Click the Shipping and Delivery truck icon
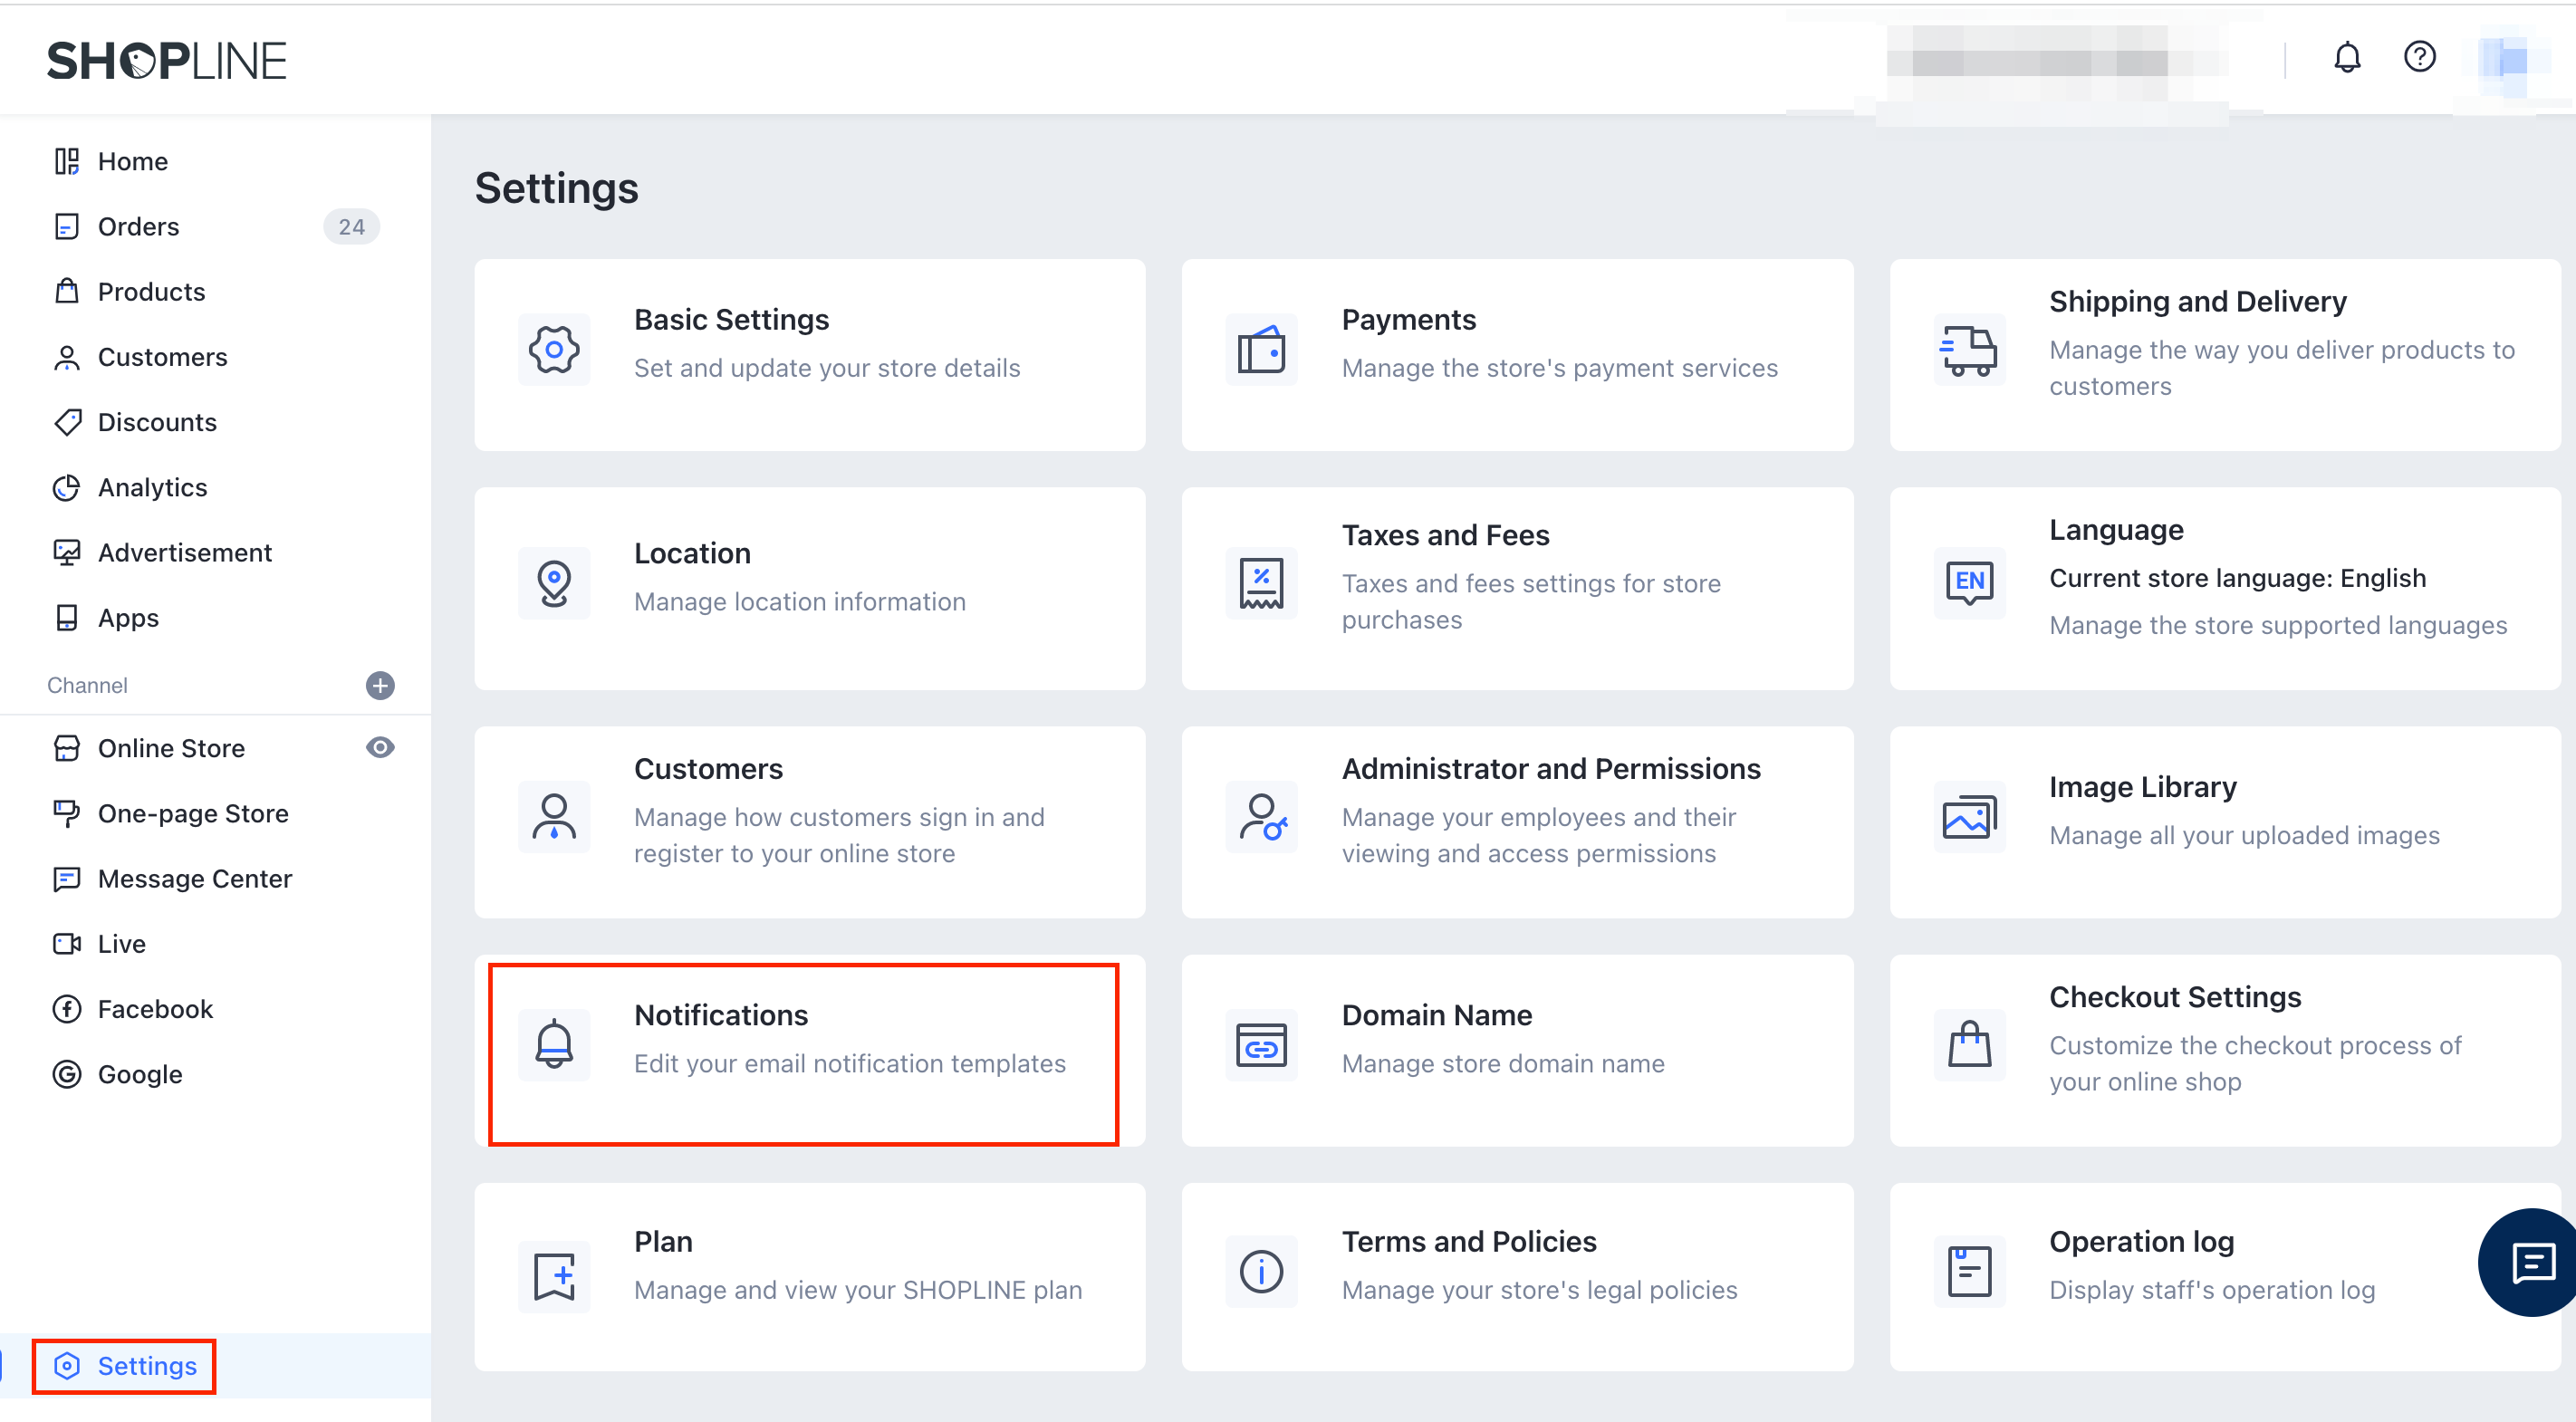2576x1422 pixels. 1968,350
